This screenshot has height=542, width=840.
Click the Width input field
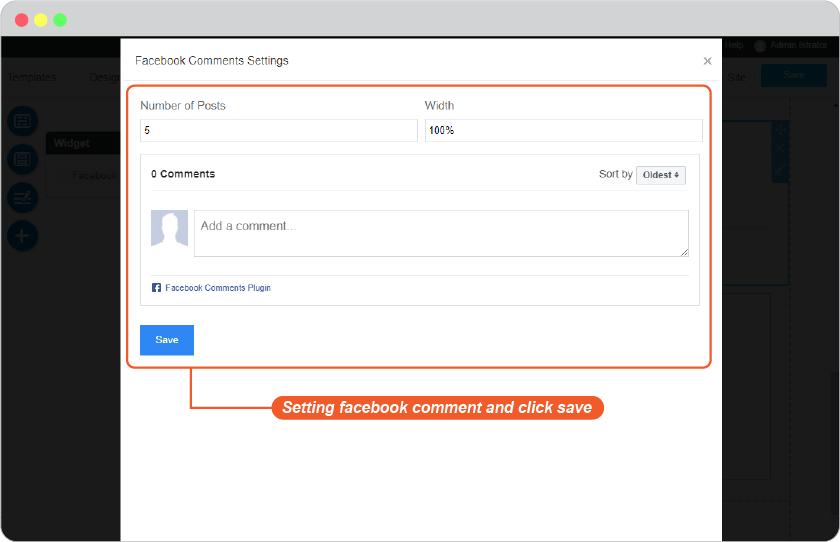pyautogui.click(x=564, y=130)
